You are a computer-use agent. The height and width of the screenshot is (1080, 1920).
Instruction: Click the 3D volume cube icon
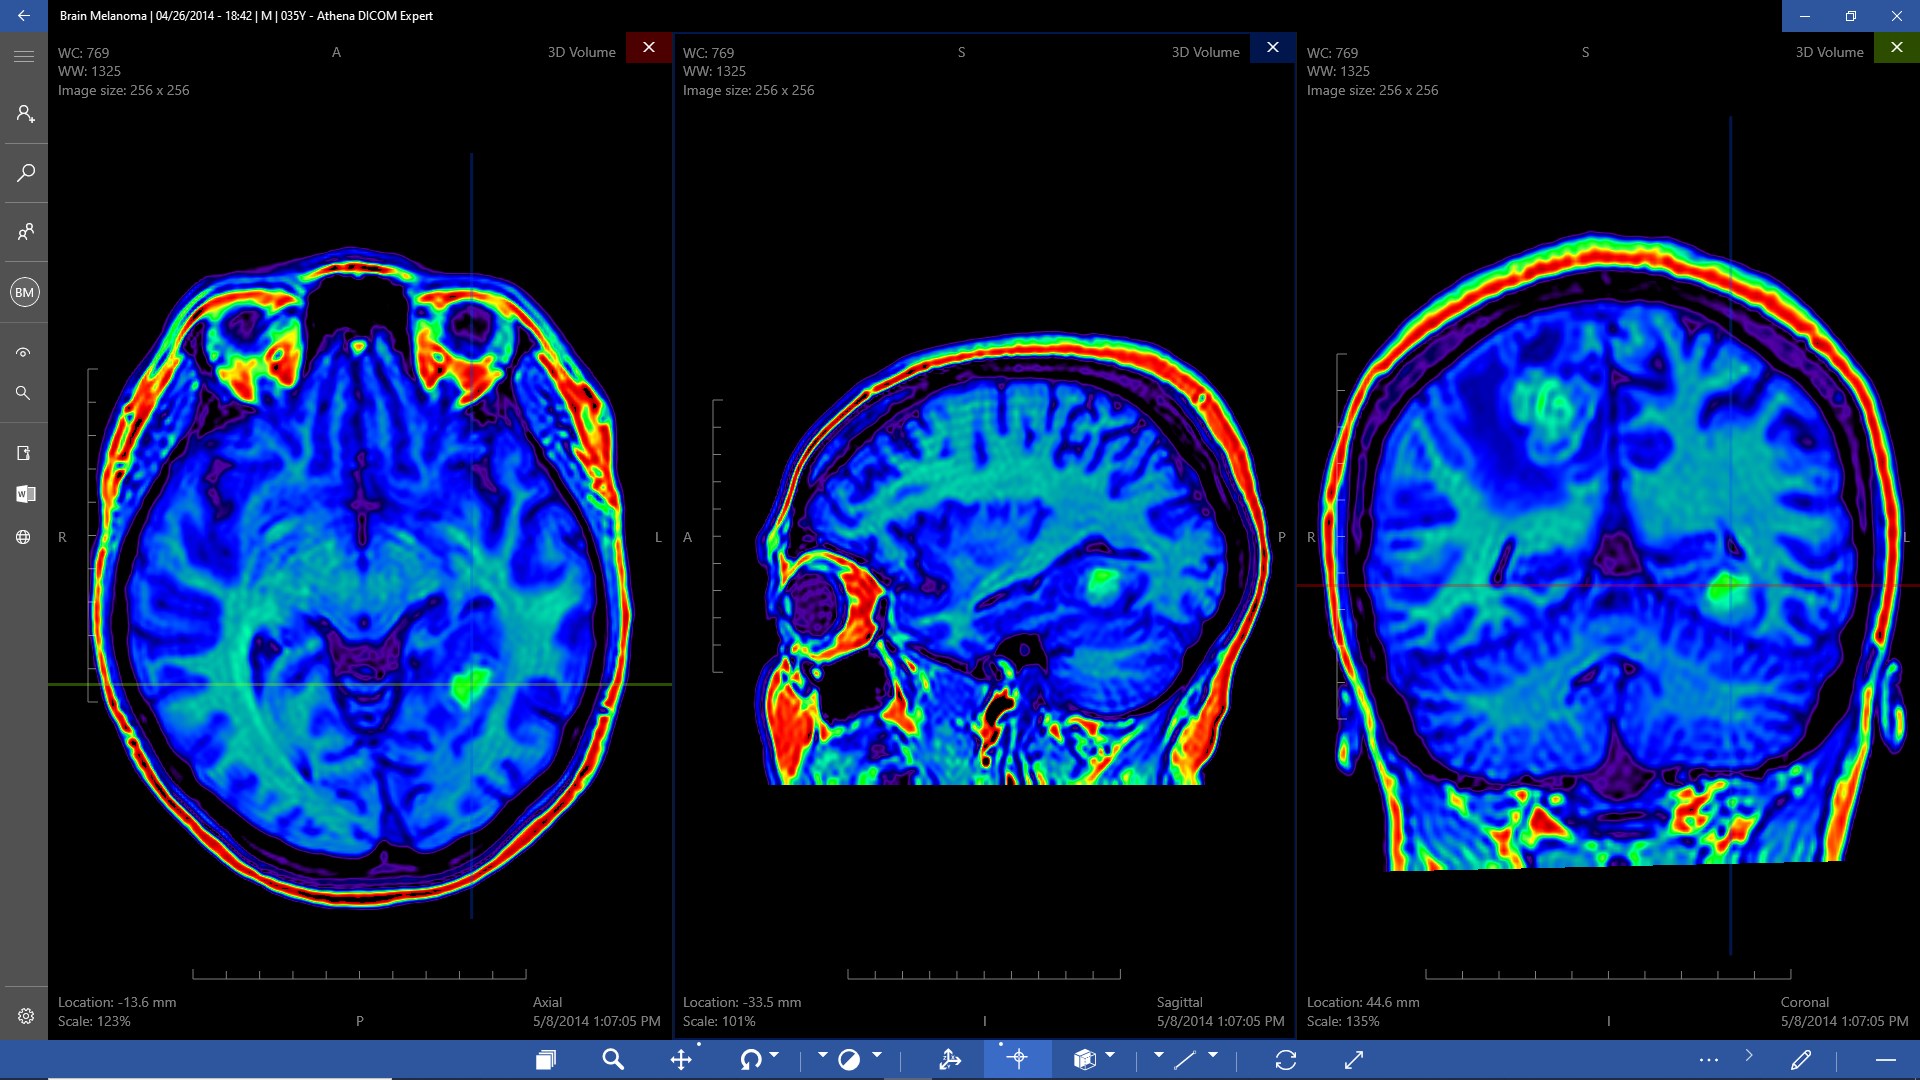[1084, 1060]
